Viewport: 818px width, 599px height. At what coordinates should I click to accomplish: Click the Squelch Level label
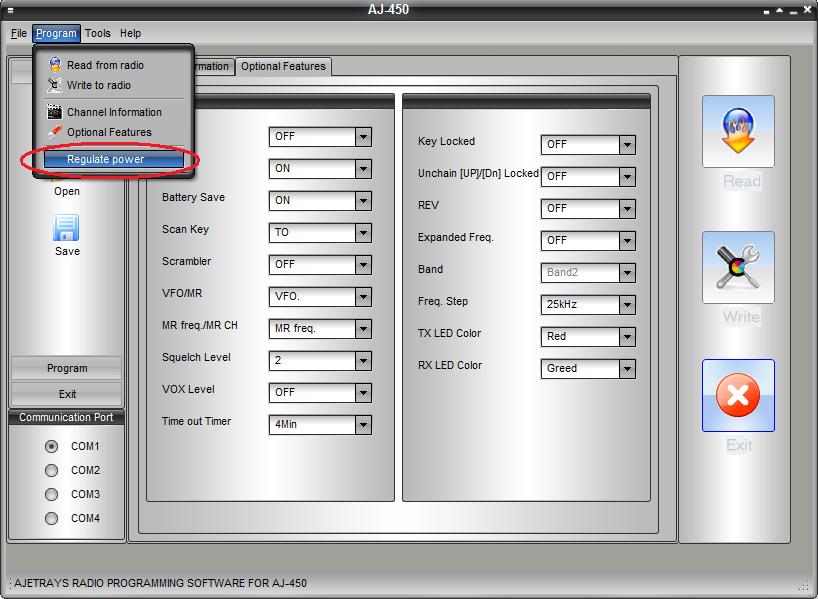[196, 357]
